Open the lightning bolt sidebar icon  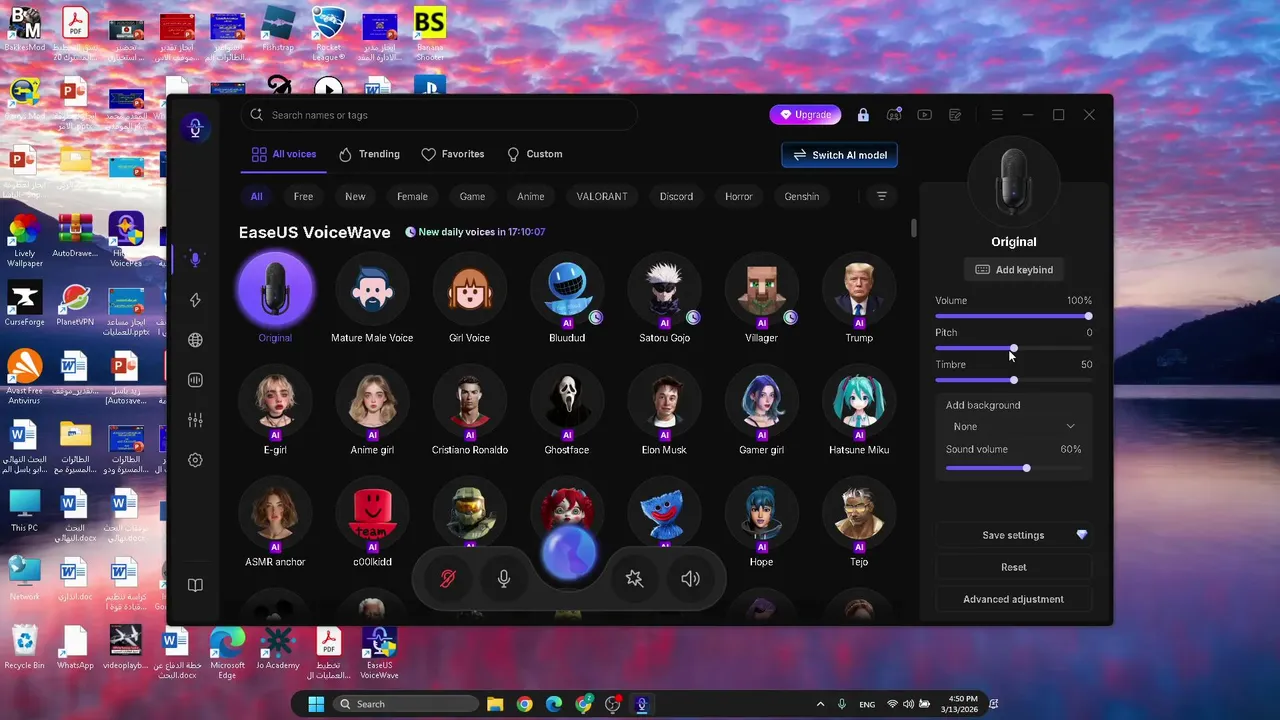pos(195,300)
